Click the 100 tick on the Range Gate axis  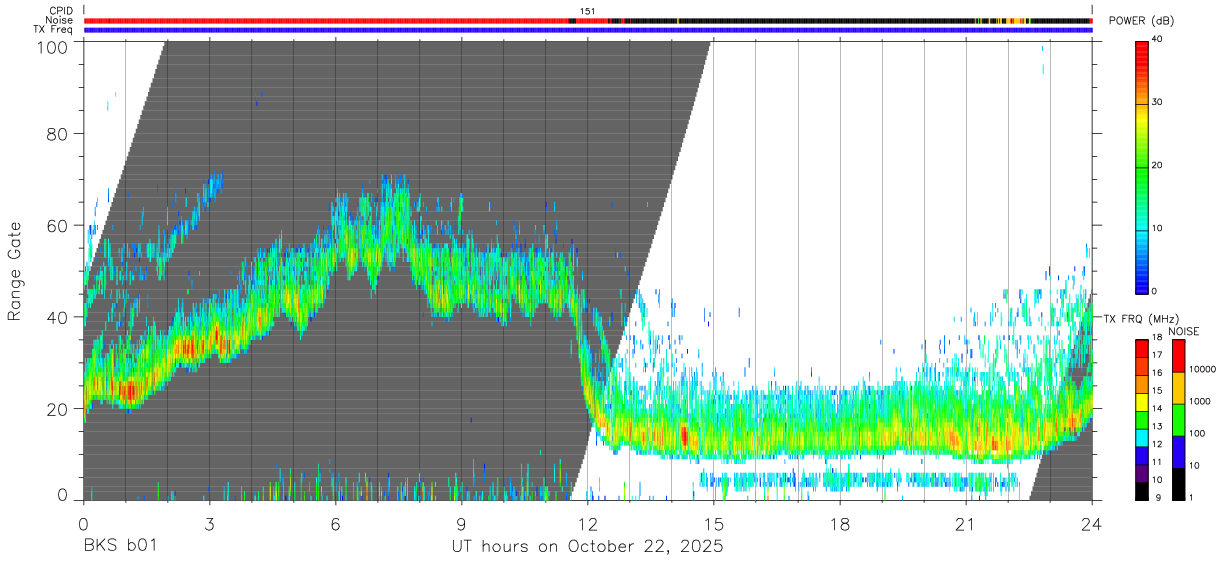(x=52, y=46)
